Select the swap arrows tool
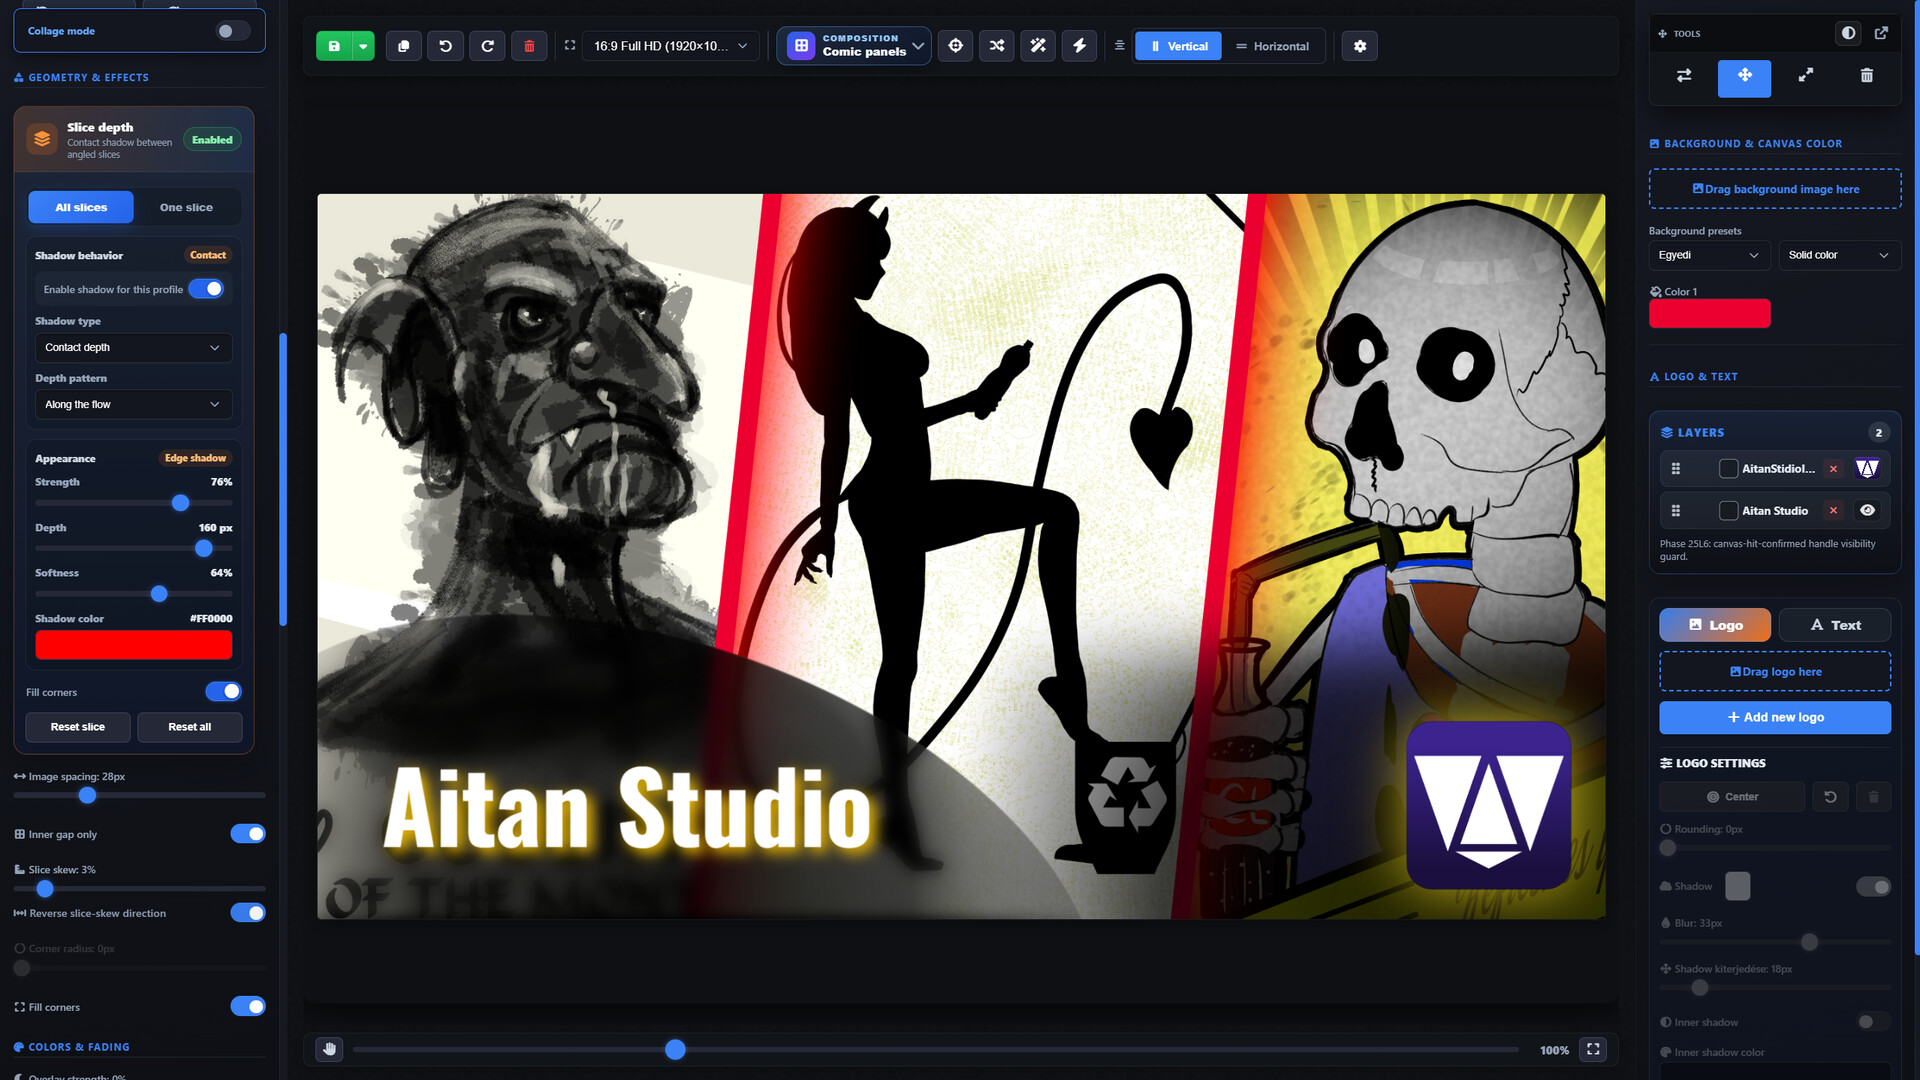The image size is (1920, 1080). (1684, 76)
